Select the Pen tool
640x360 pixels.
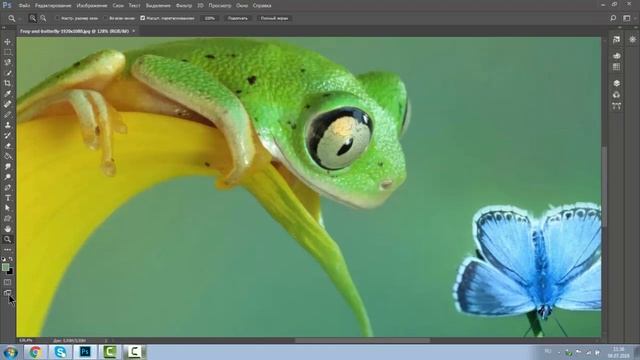(x=7, y=187)
